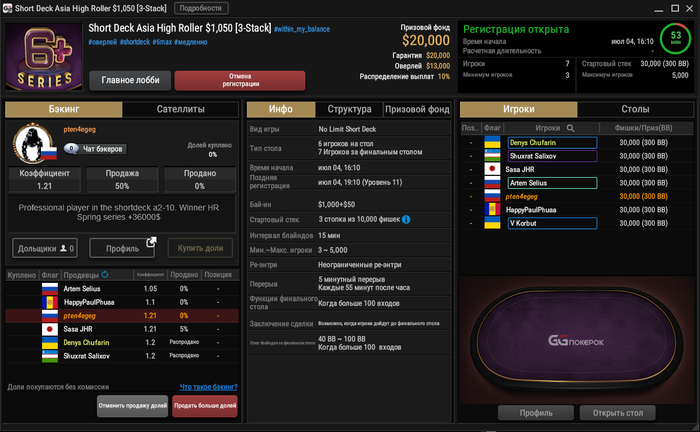Open the Призовой фонд tab
The height and width of the screenshot is (432, 700).
click(417, 109)
